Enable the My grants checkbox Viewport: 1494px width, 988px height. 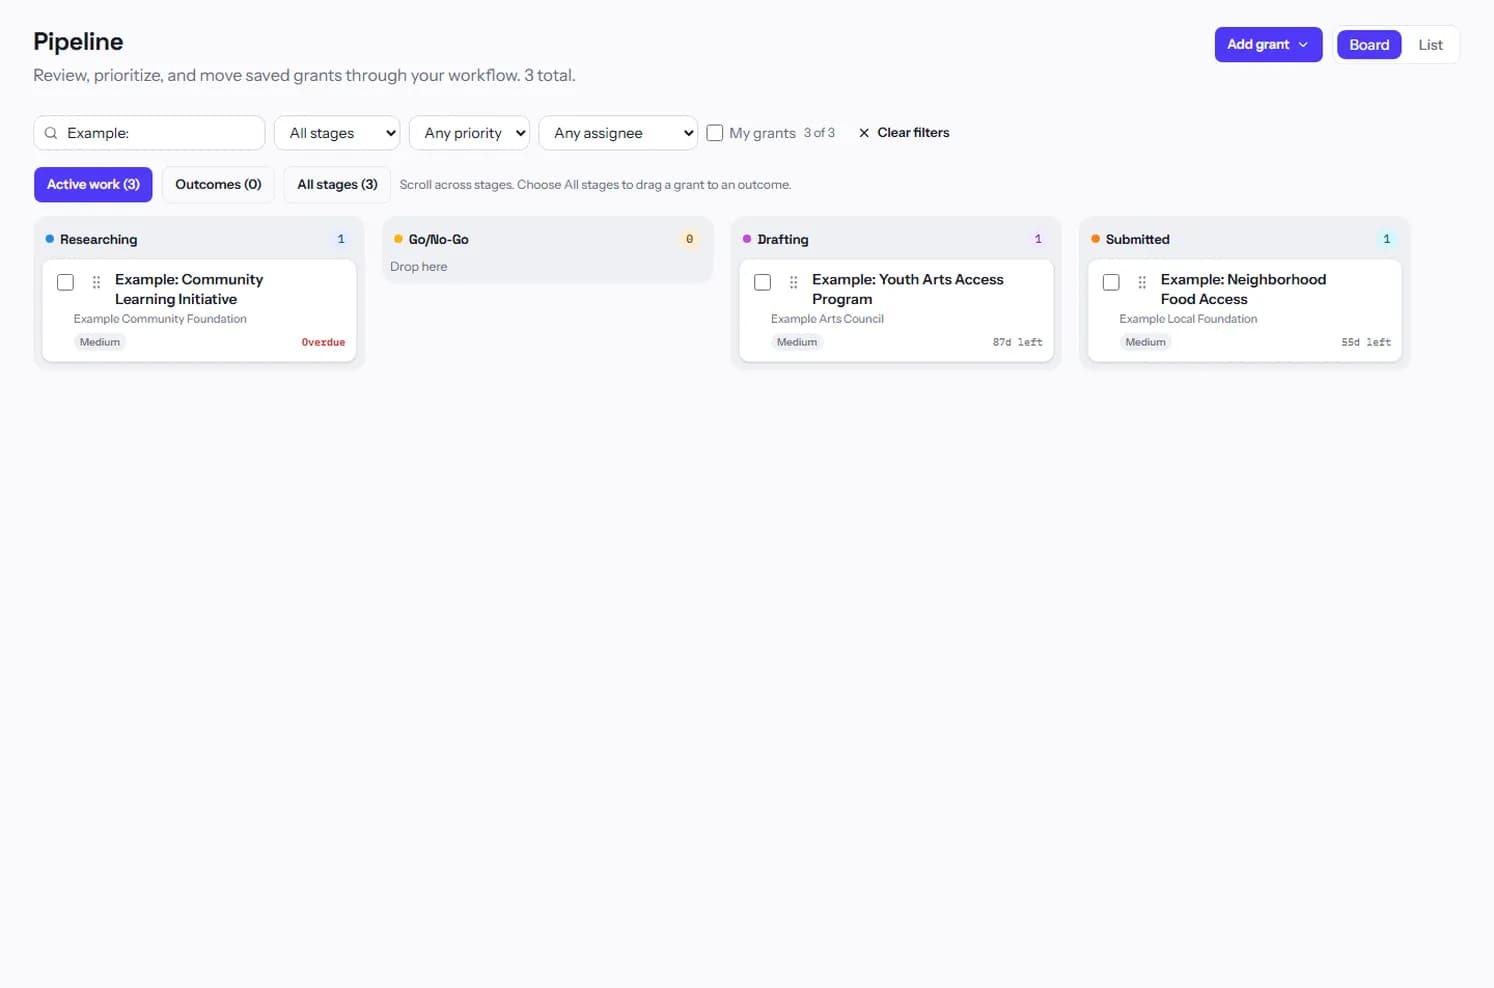tap(715, 133)
